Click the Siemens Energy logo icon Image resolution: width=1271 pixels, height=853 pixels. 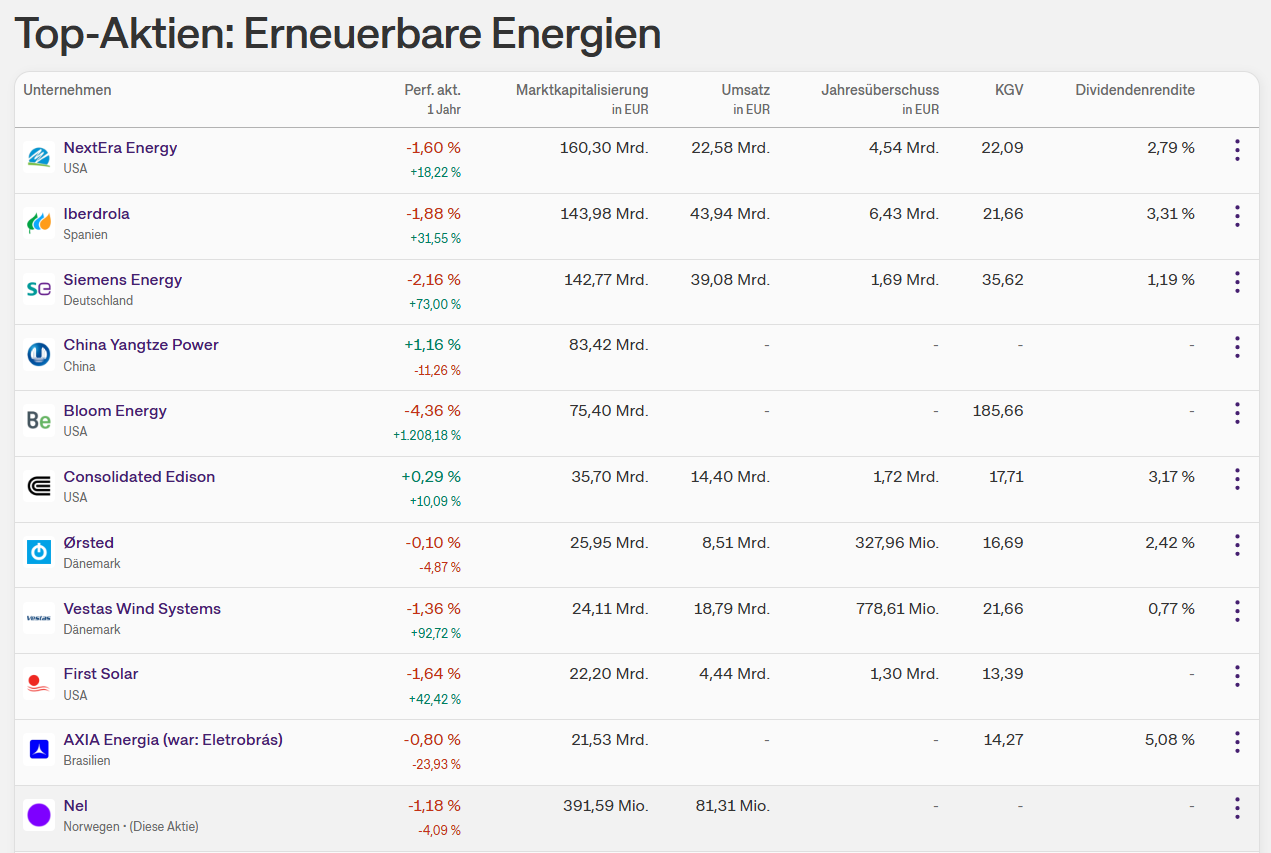(x=39, y=289)
